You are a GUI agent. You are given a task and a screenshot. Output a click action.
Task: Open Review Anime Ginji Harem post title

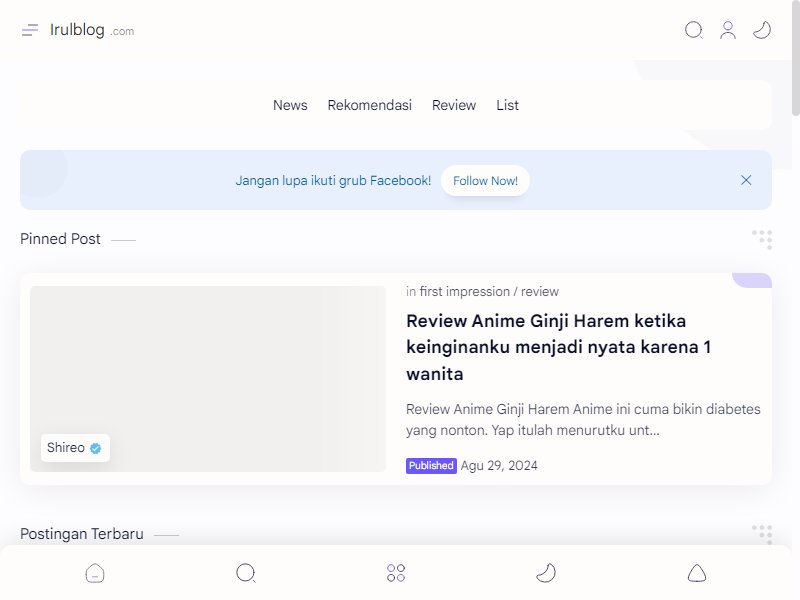click(558, 347)
